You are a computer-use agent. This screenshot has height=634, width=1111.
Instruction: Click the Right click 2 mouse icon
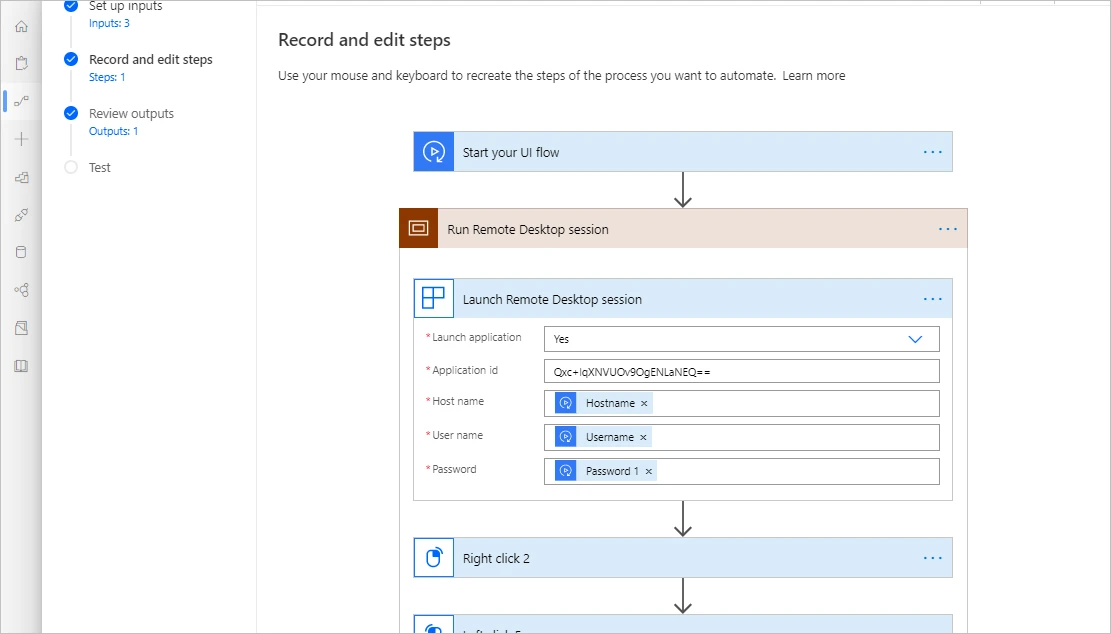(433, 557)
